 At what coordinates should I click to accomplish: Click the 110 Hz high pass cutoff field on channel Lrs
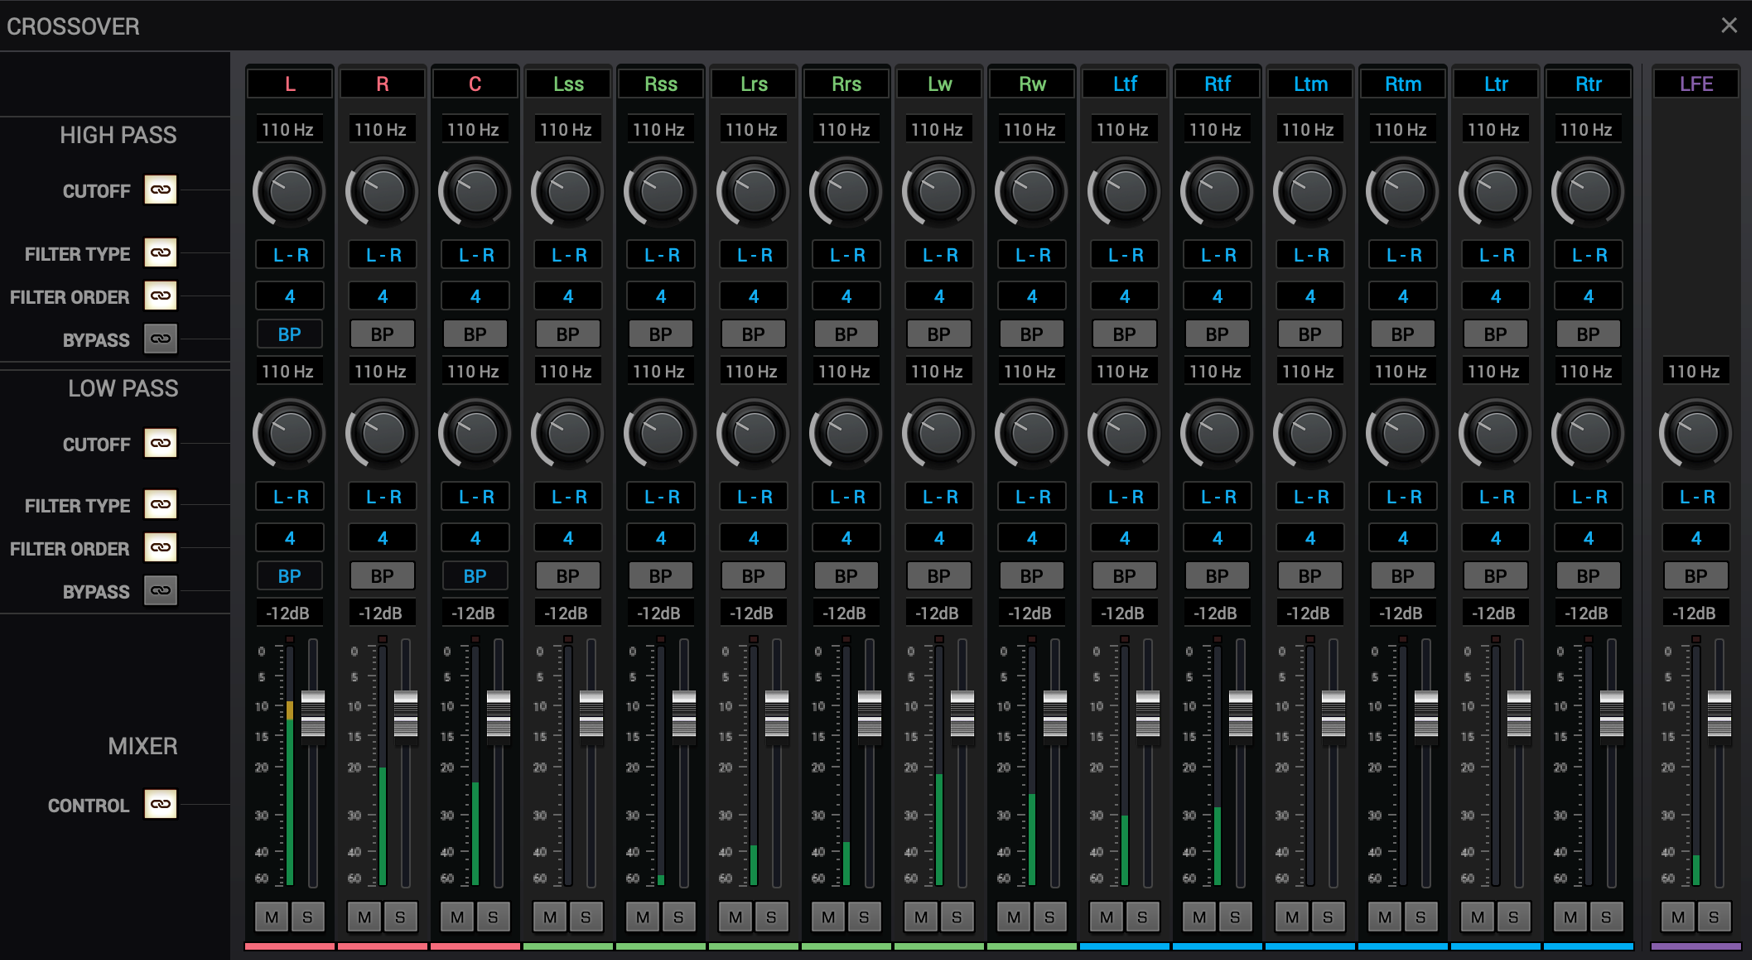753,128
